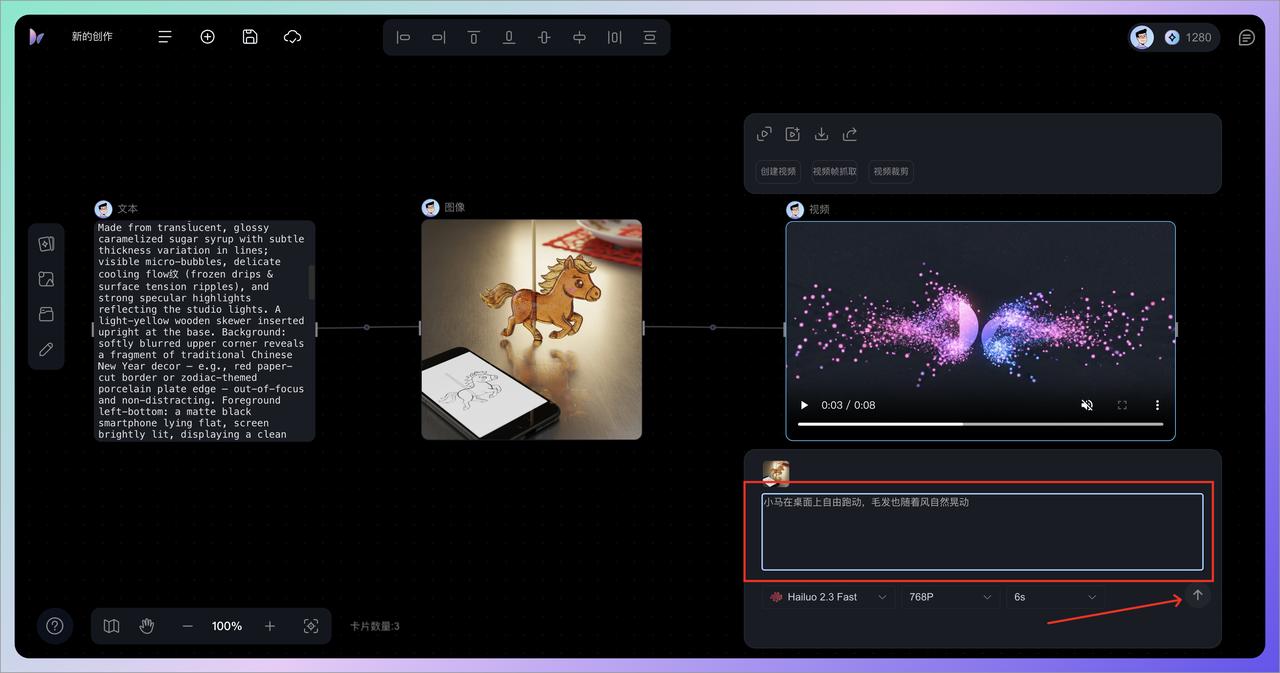This screenshot has width=1280, height=673.
Task: Align cards to vertical center
Action: 544,37
